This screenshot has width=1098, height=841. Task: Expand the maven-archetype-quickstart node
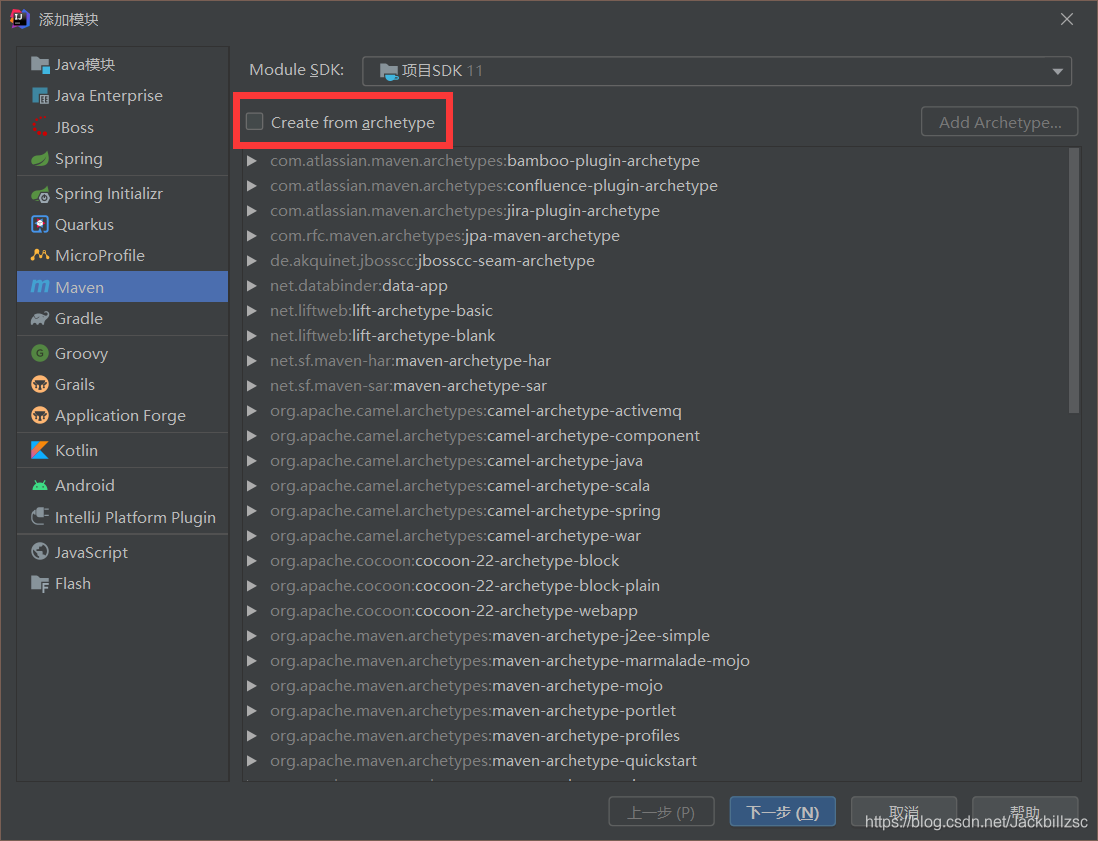[252, 761]
